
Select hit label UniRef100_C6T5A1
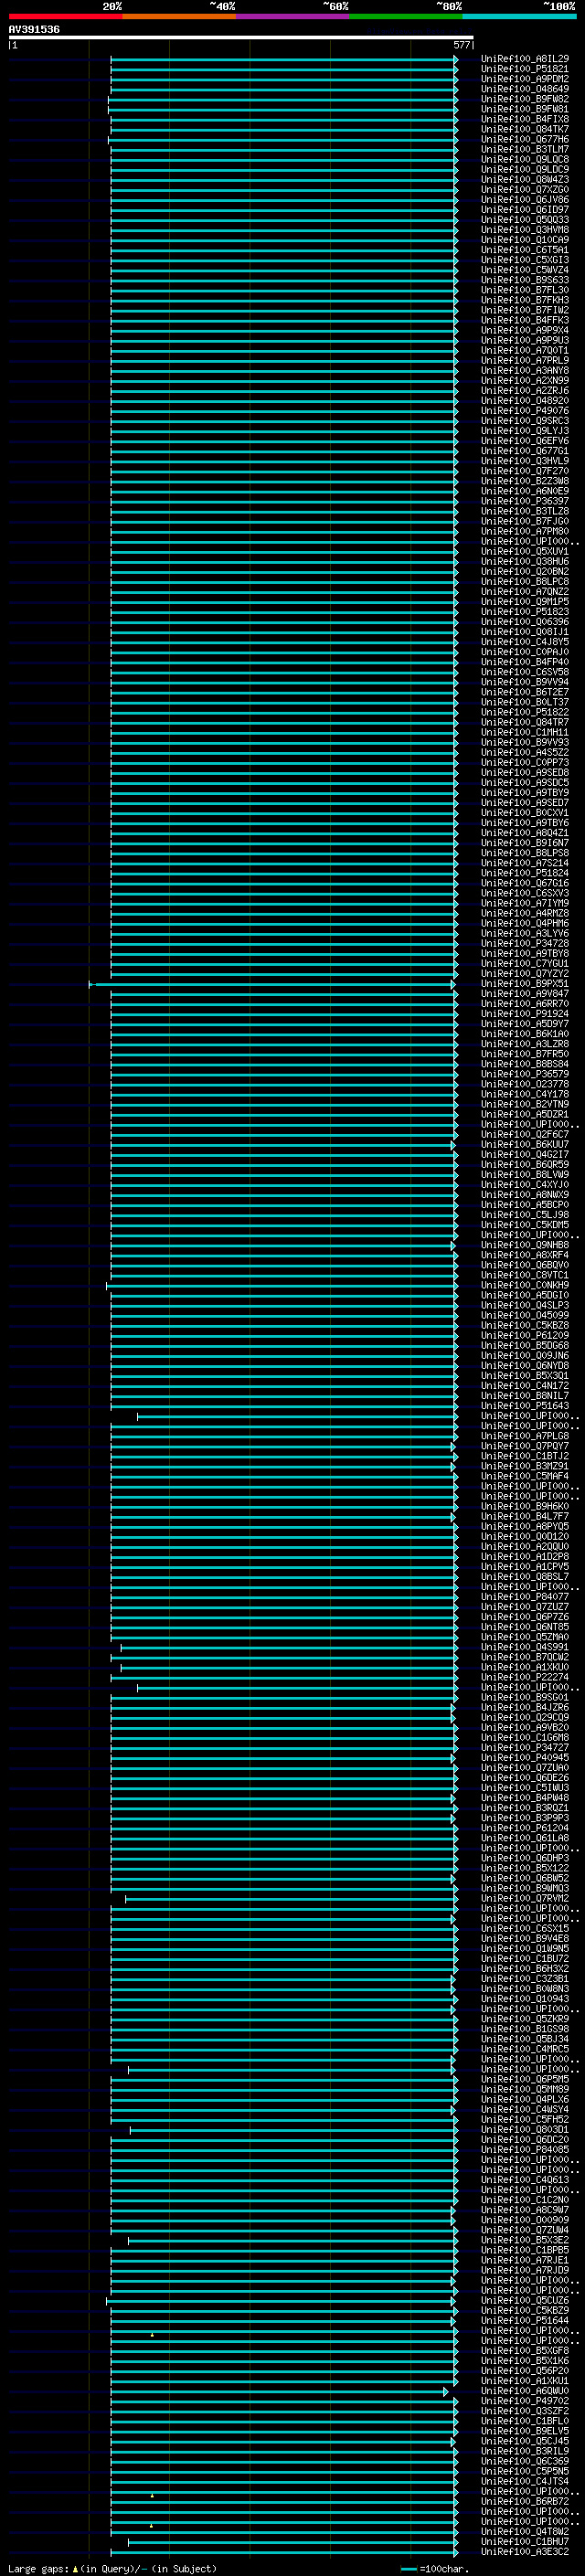coord(525,250)
